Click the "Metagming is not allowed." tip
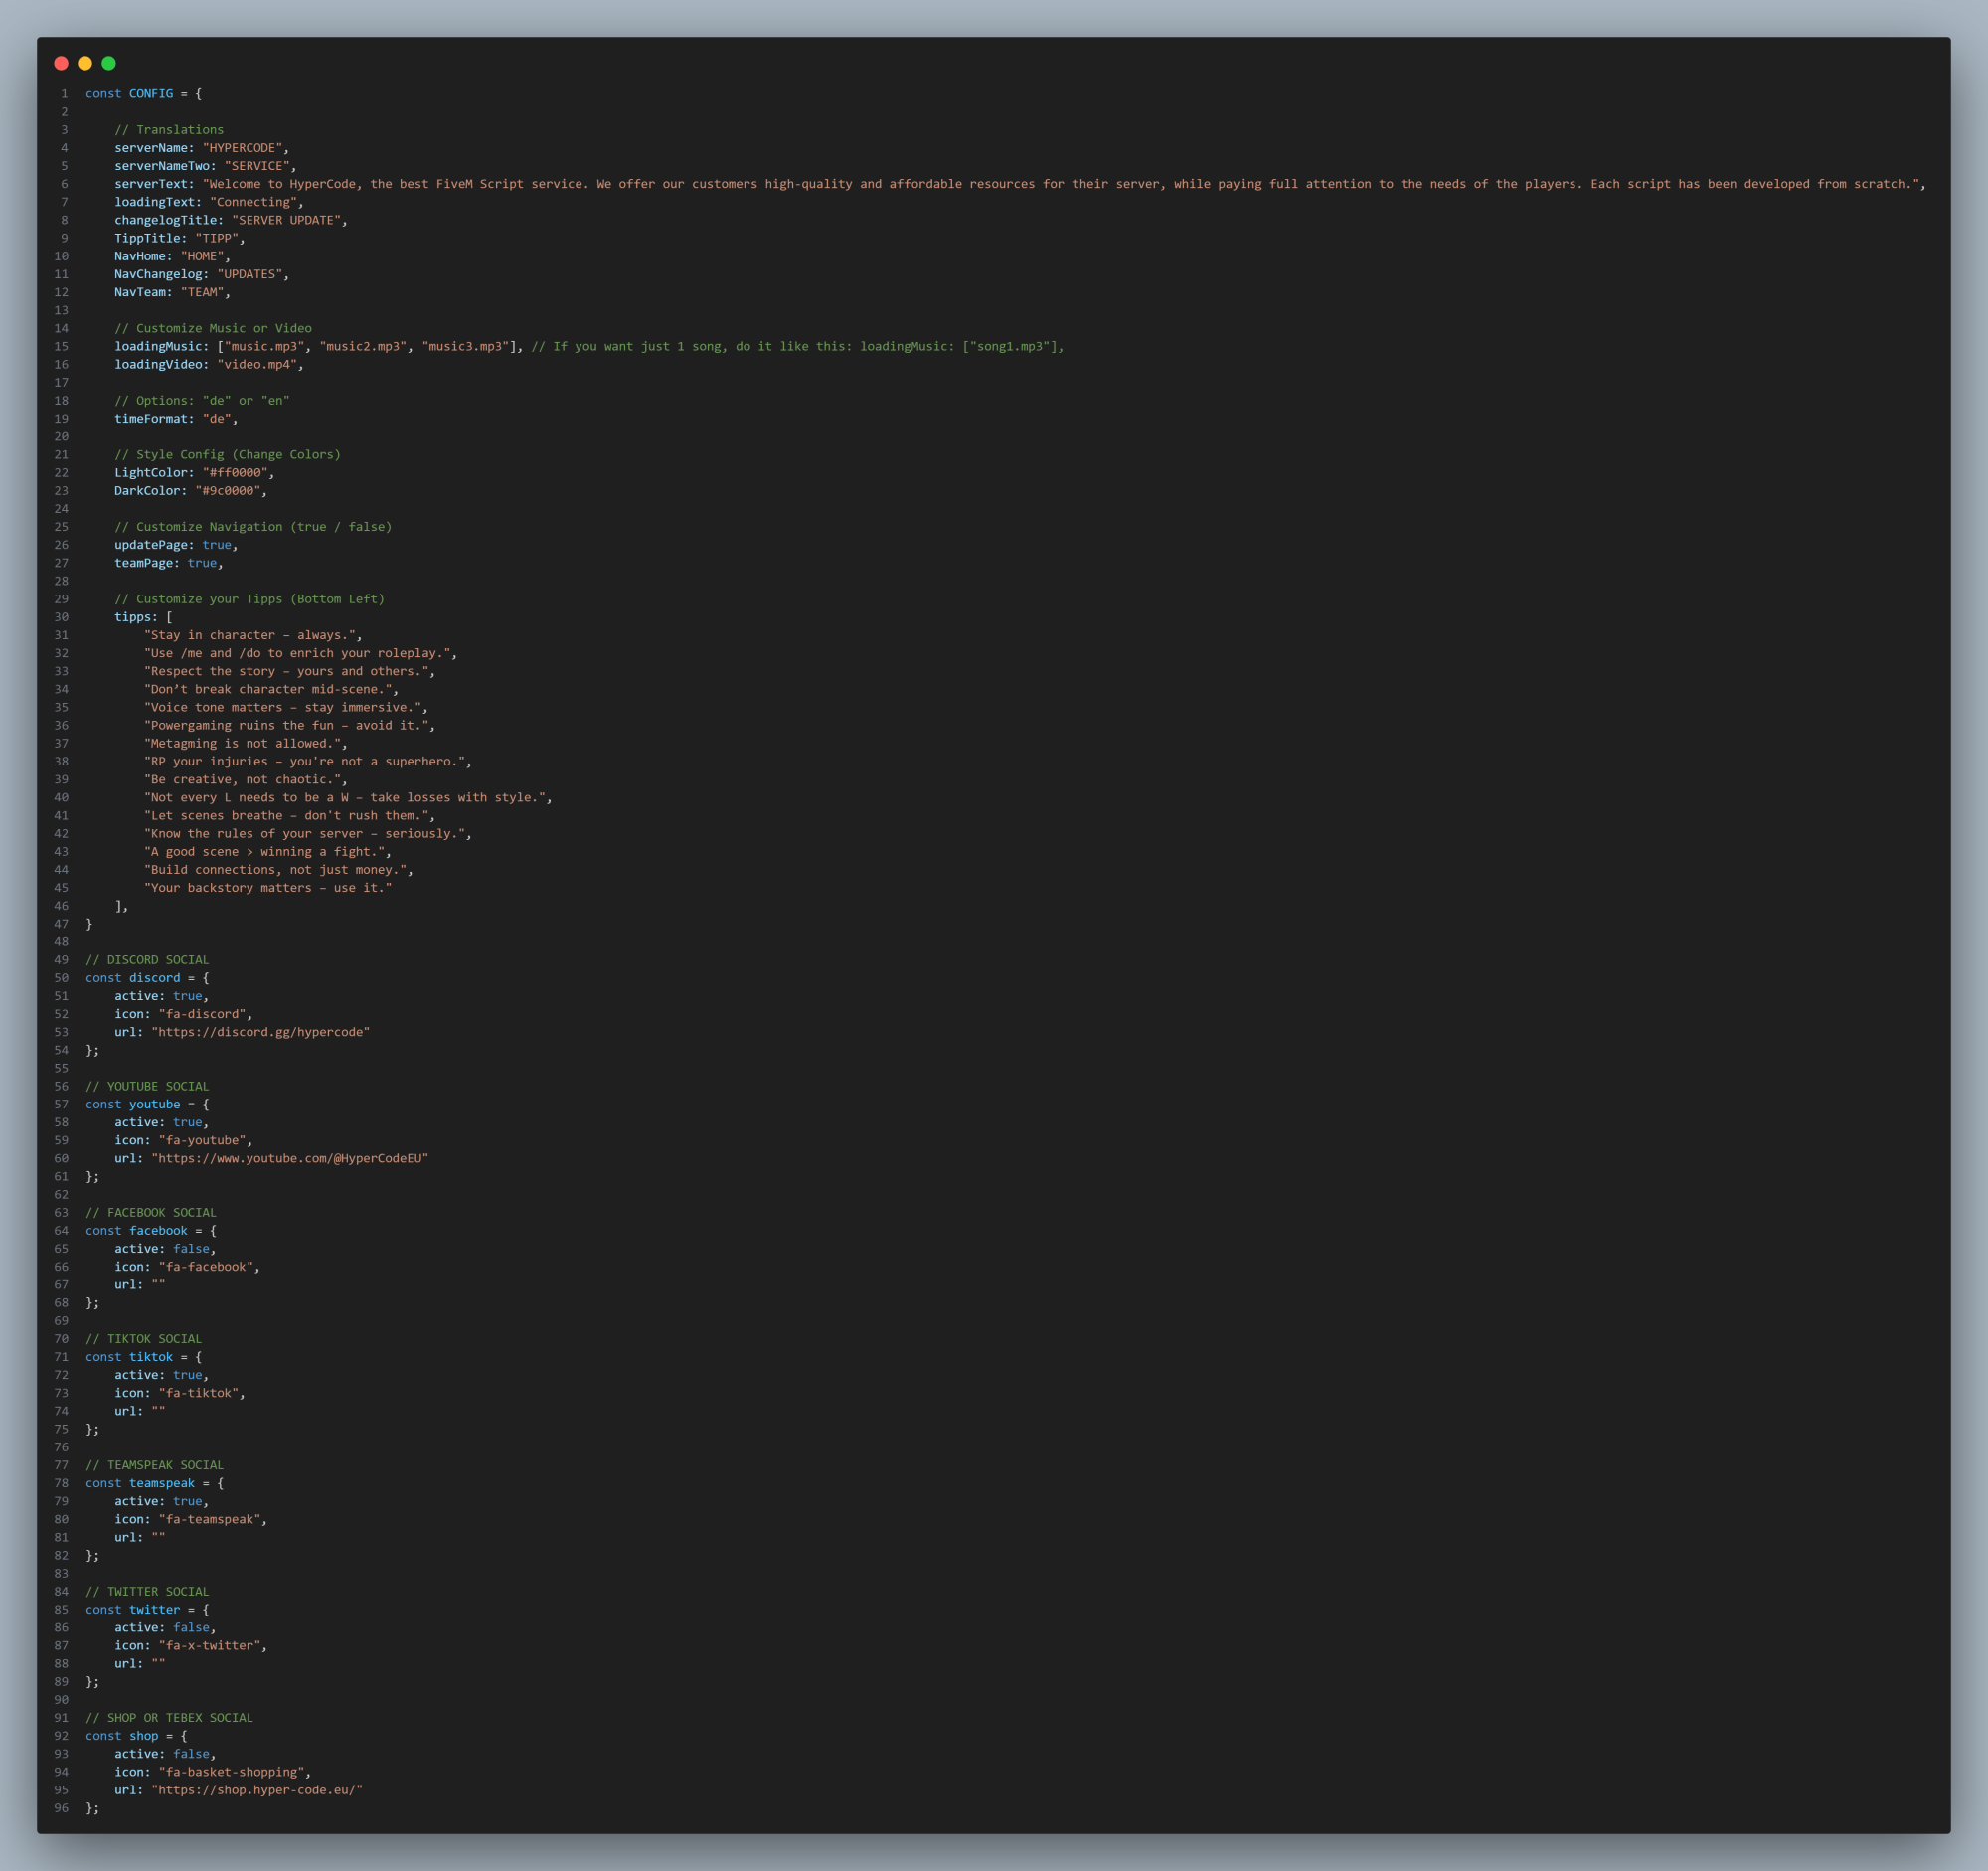Screen dimensions: 1988x1871 point(242,743)
